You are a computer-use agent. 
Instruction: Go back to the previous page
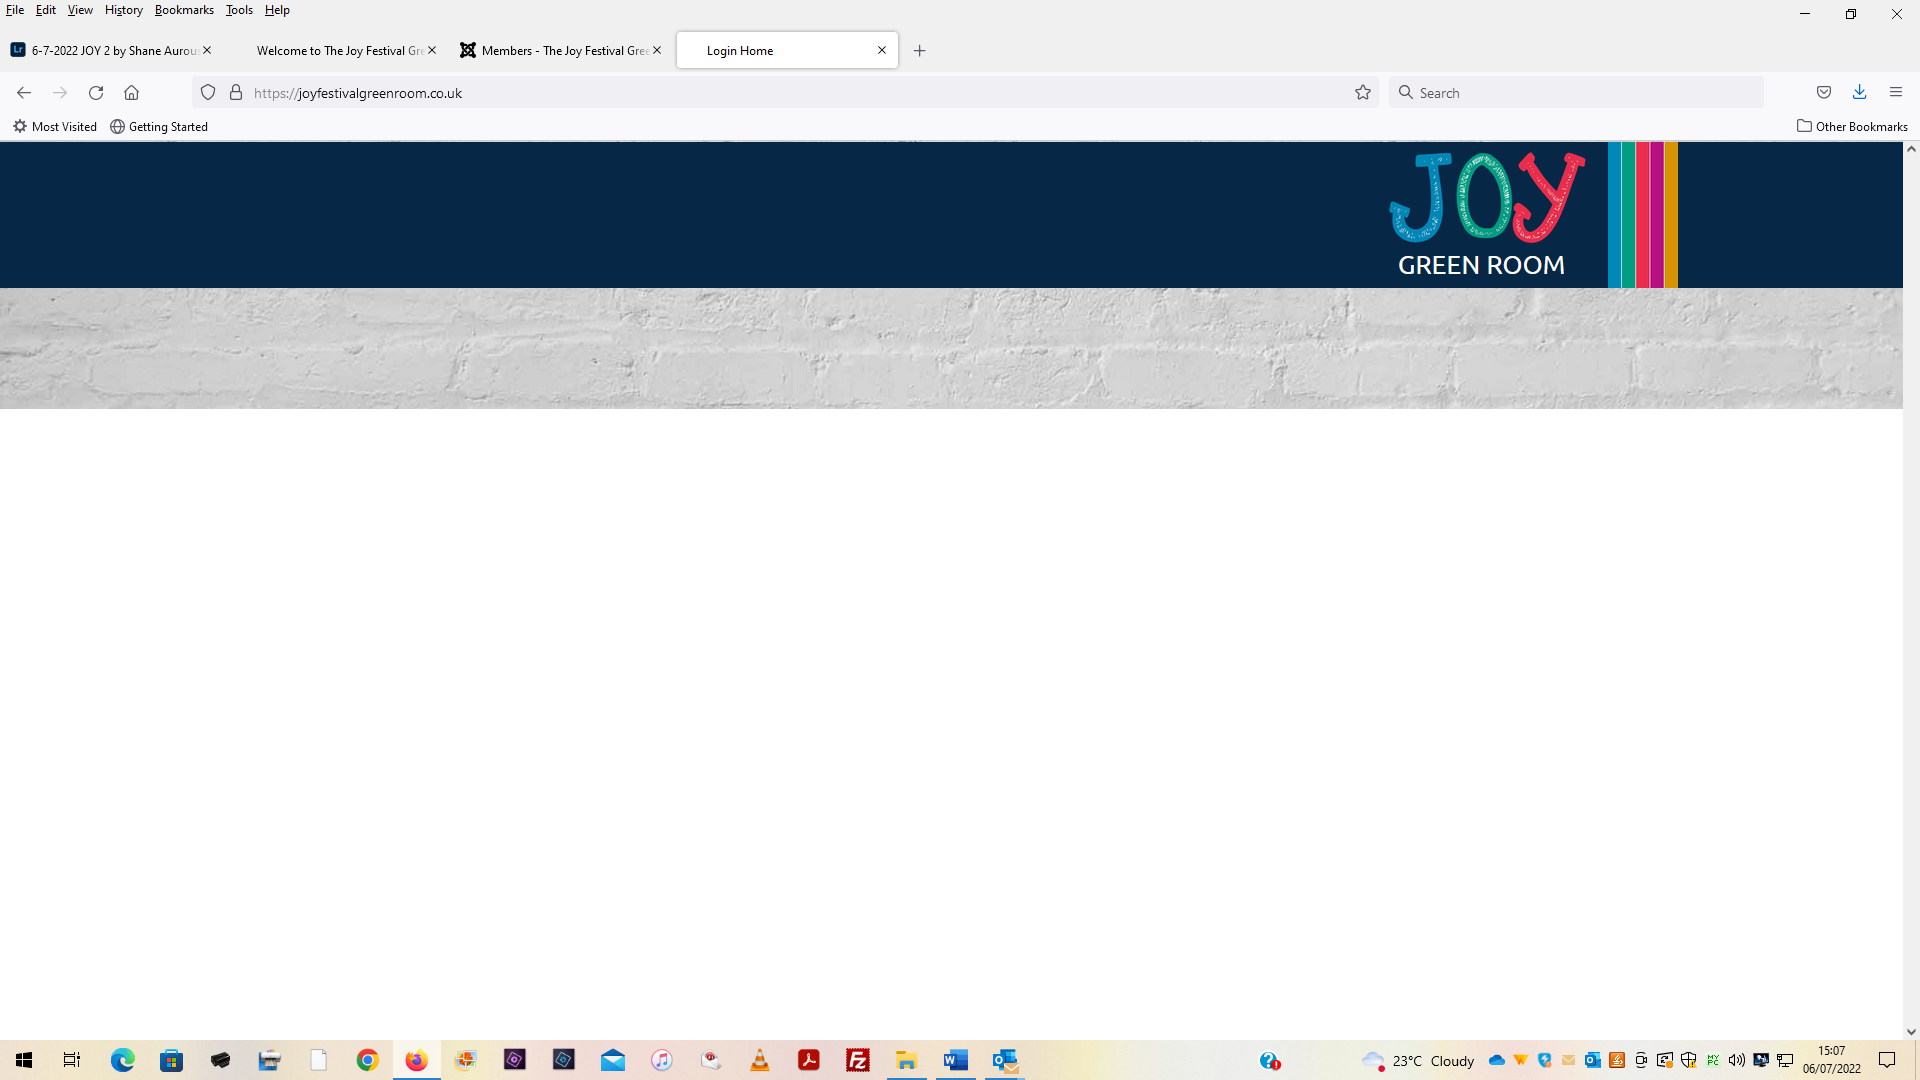pyautogui.click(x=24, y=93)
